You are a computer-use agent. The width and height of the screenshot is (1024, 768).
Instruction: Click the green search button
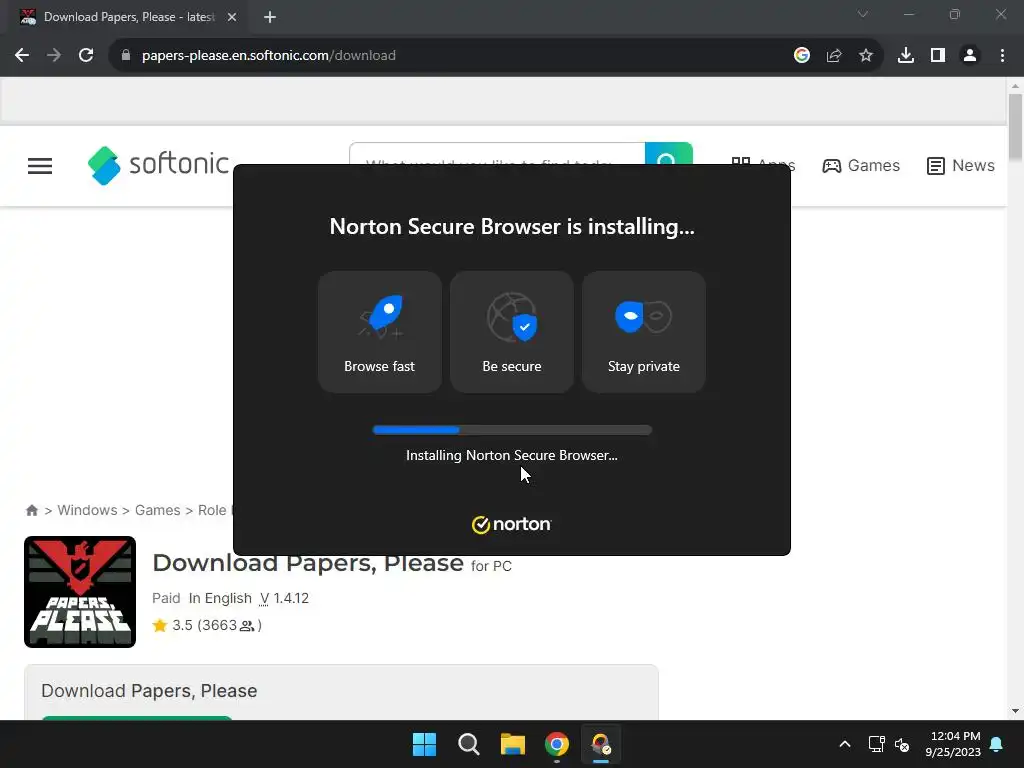tap(668, 154)
